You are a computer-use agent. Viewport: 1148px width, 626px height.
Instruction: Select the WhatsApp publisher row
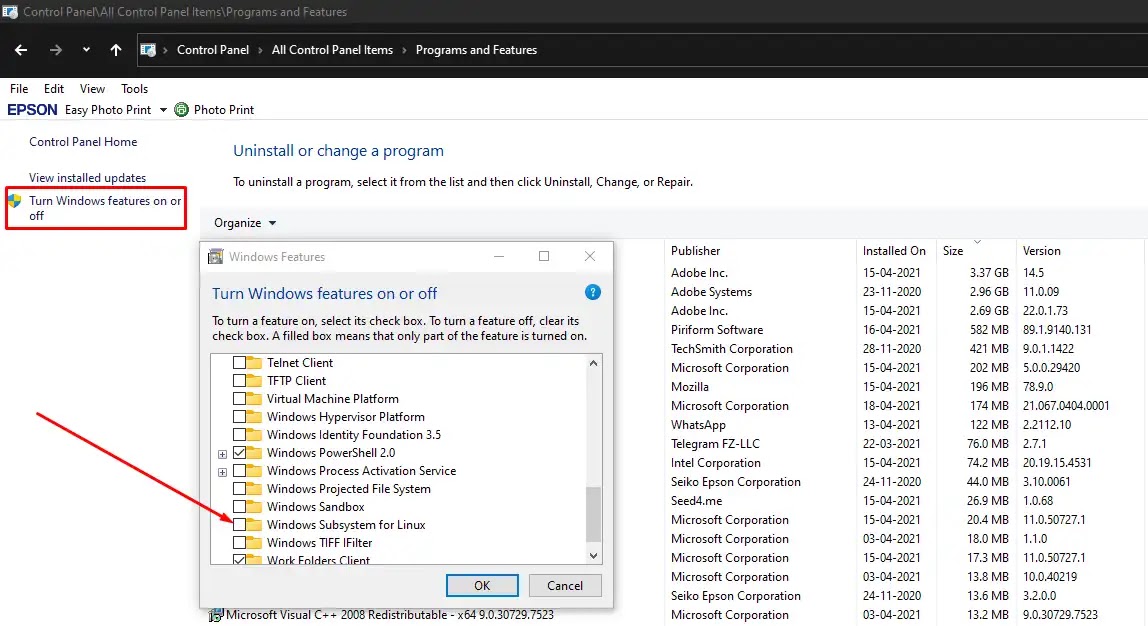tap(698, 425)
